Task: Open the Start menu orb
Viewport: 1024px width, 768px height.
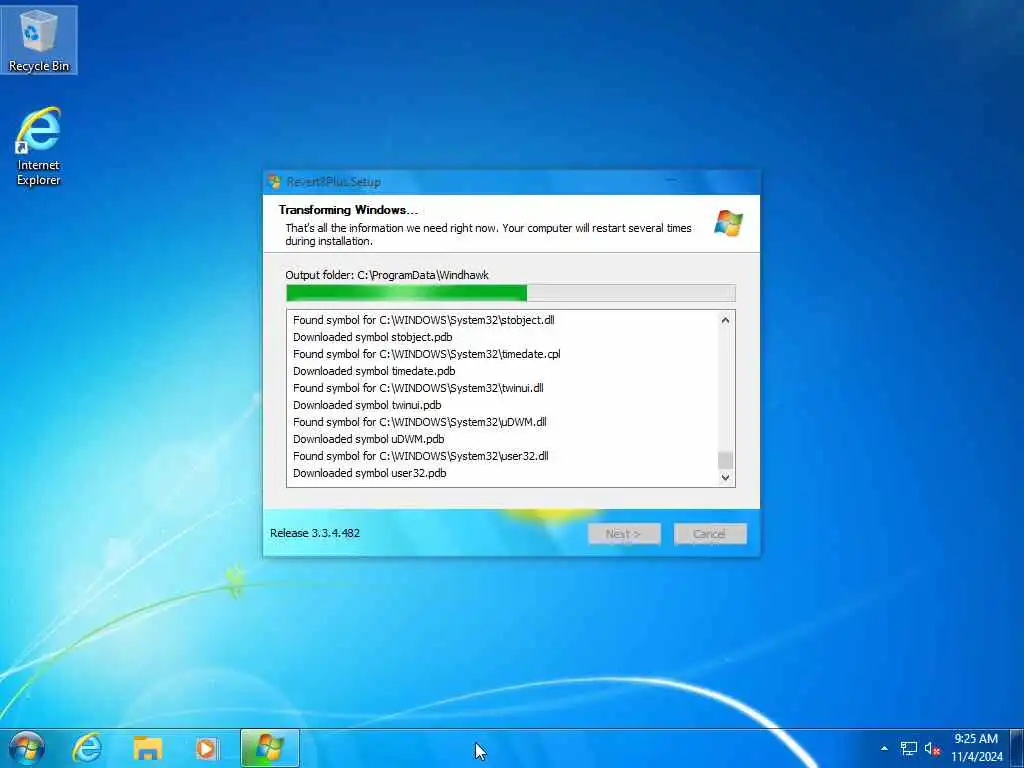Action: 26,748
